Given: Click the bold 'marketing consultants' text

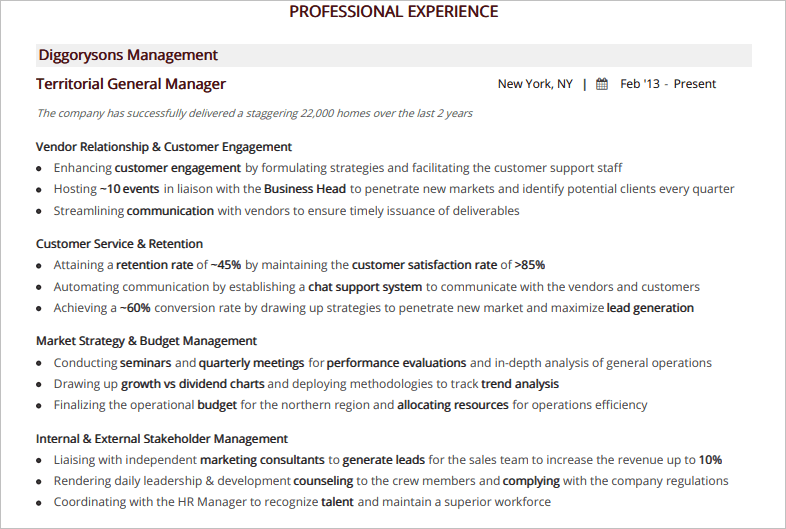Looking at the screenshot, I should point(263,460).
